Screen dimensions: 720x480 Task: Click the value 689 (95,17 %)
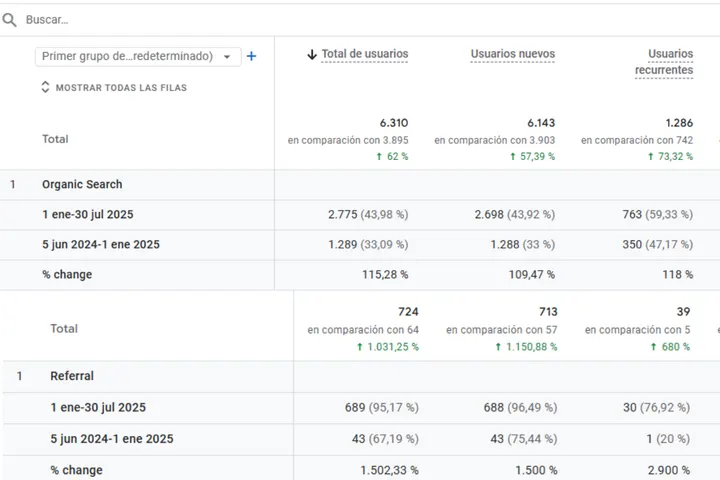(382, 408)
